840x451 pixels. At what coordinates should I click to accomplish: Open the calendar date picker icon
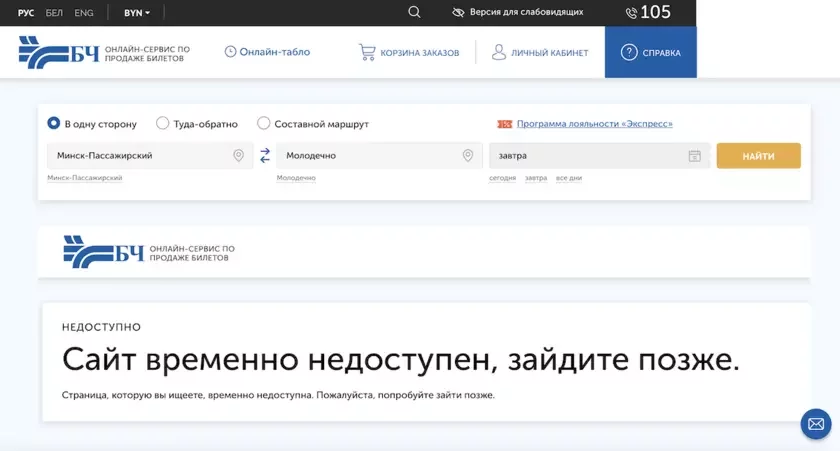coord(694,156)
